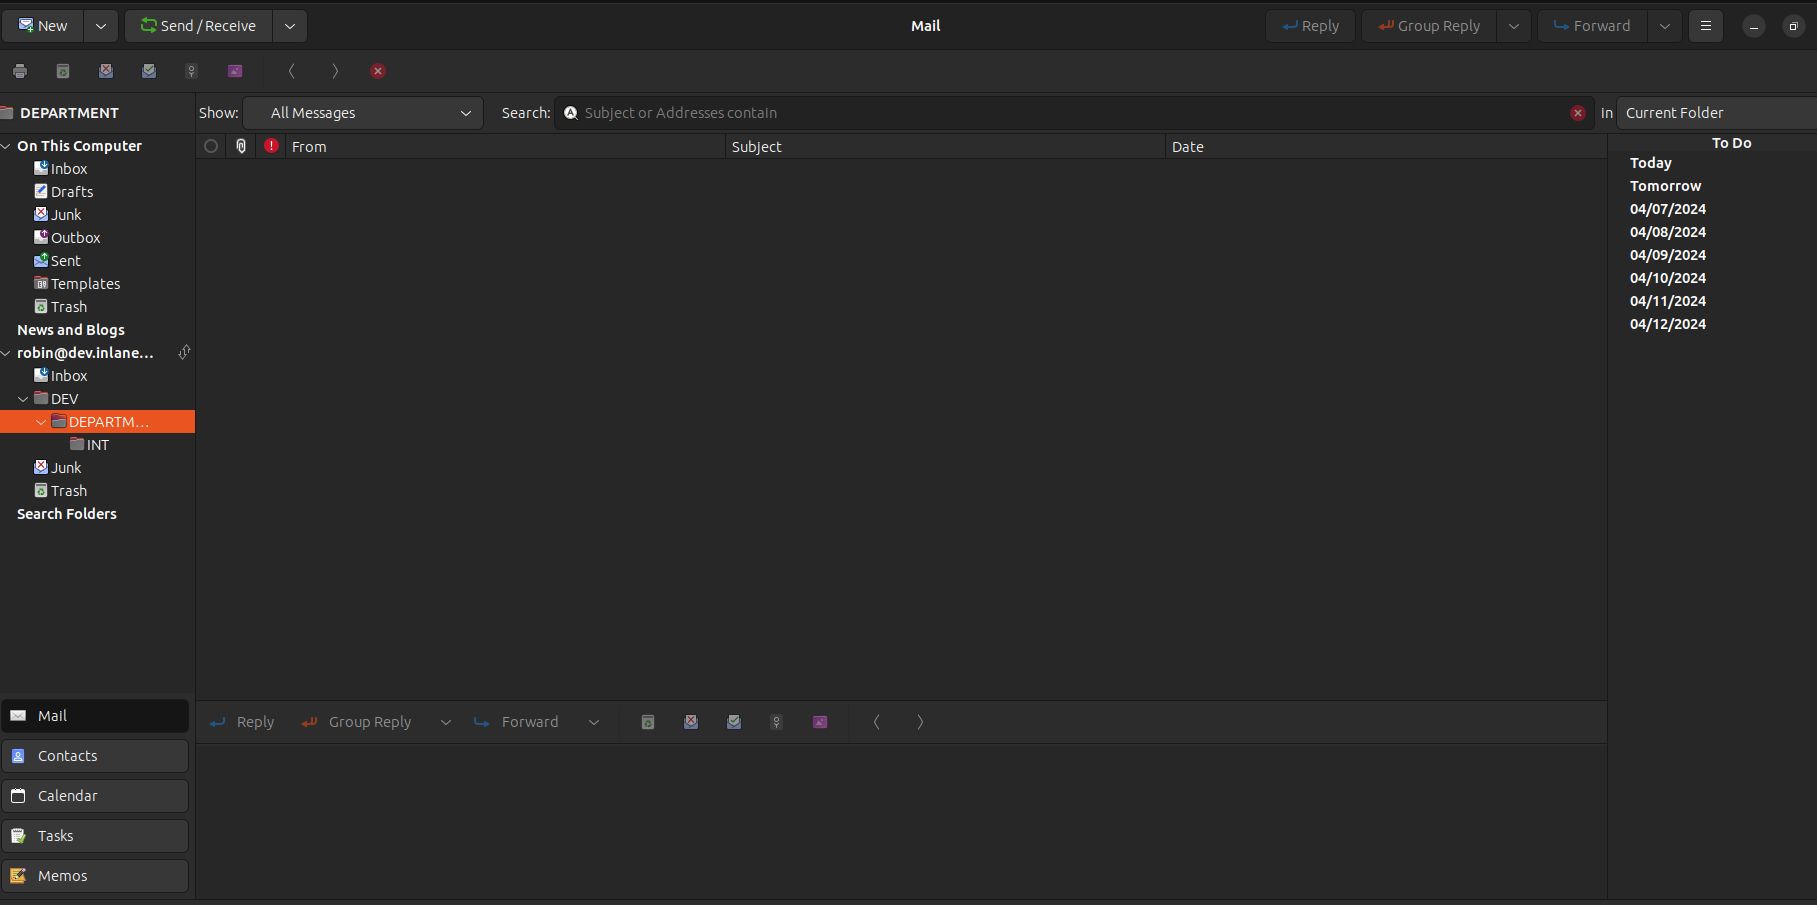
Task: Click the top toolbar delete message trash icon
Action: (63, 71)
